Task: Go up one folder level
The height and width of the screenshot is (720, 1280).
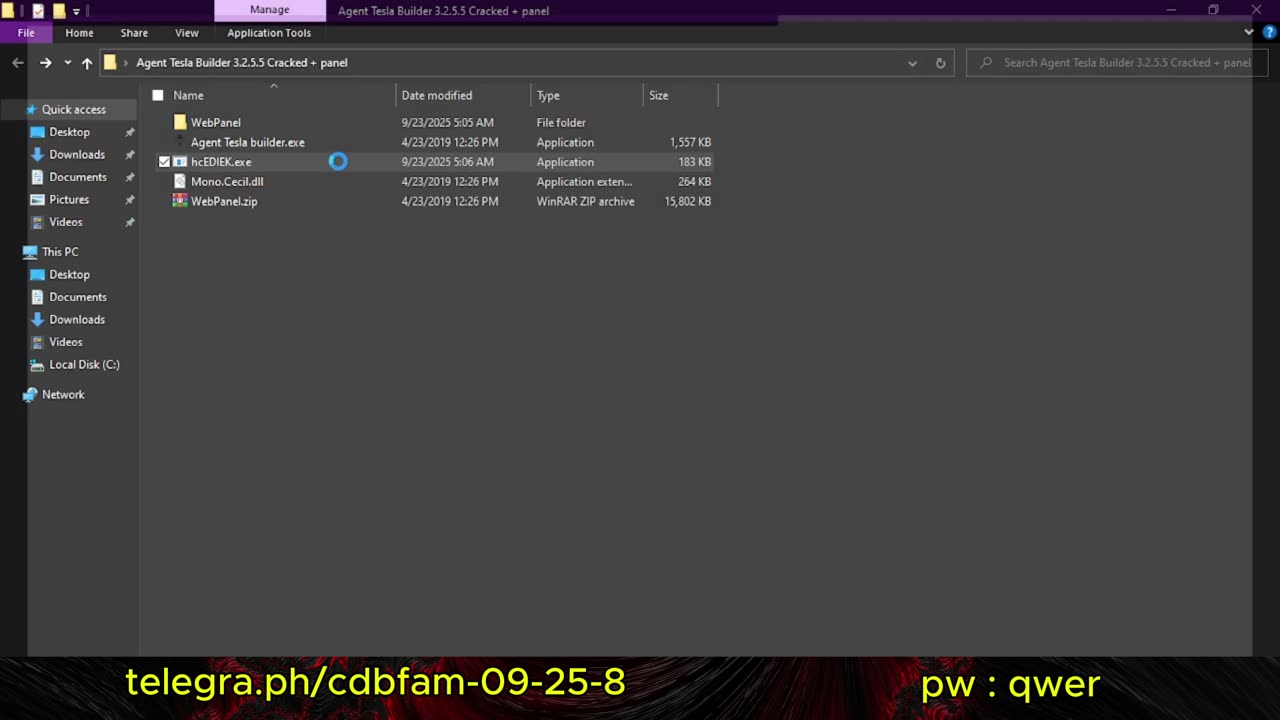Action: (x=87, y=62)
